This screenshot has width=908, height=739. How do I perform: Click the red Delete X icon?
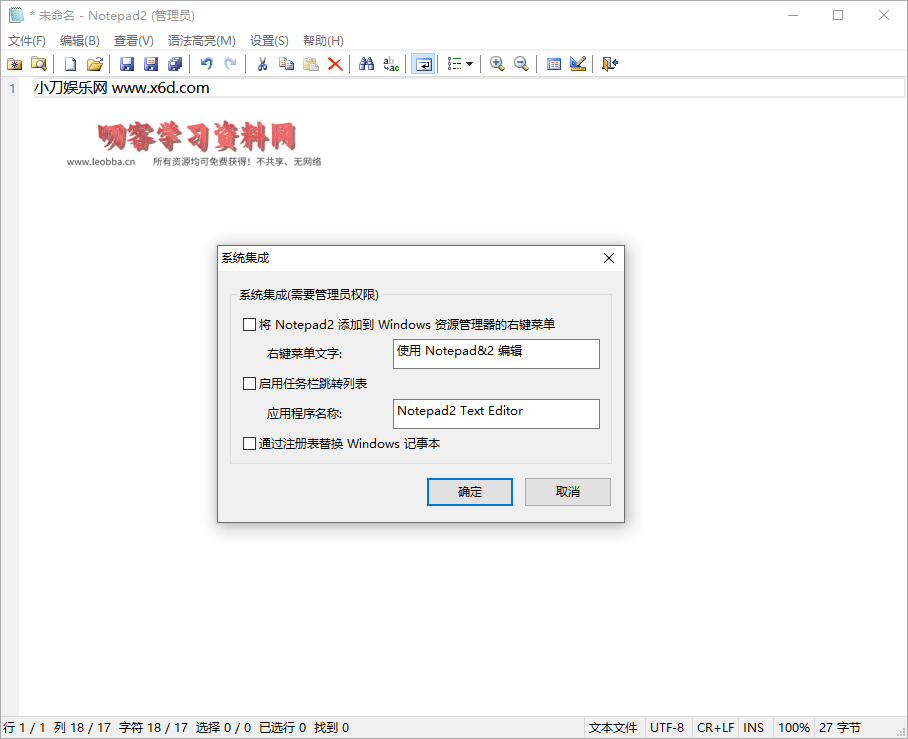pyautogui.click(x=335, y=64)
